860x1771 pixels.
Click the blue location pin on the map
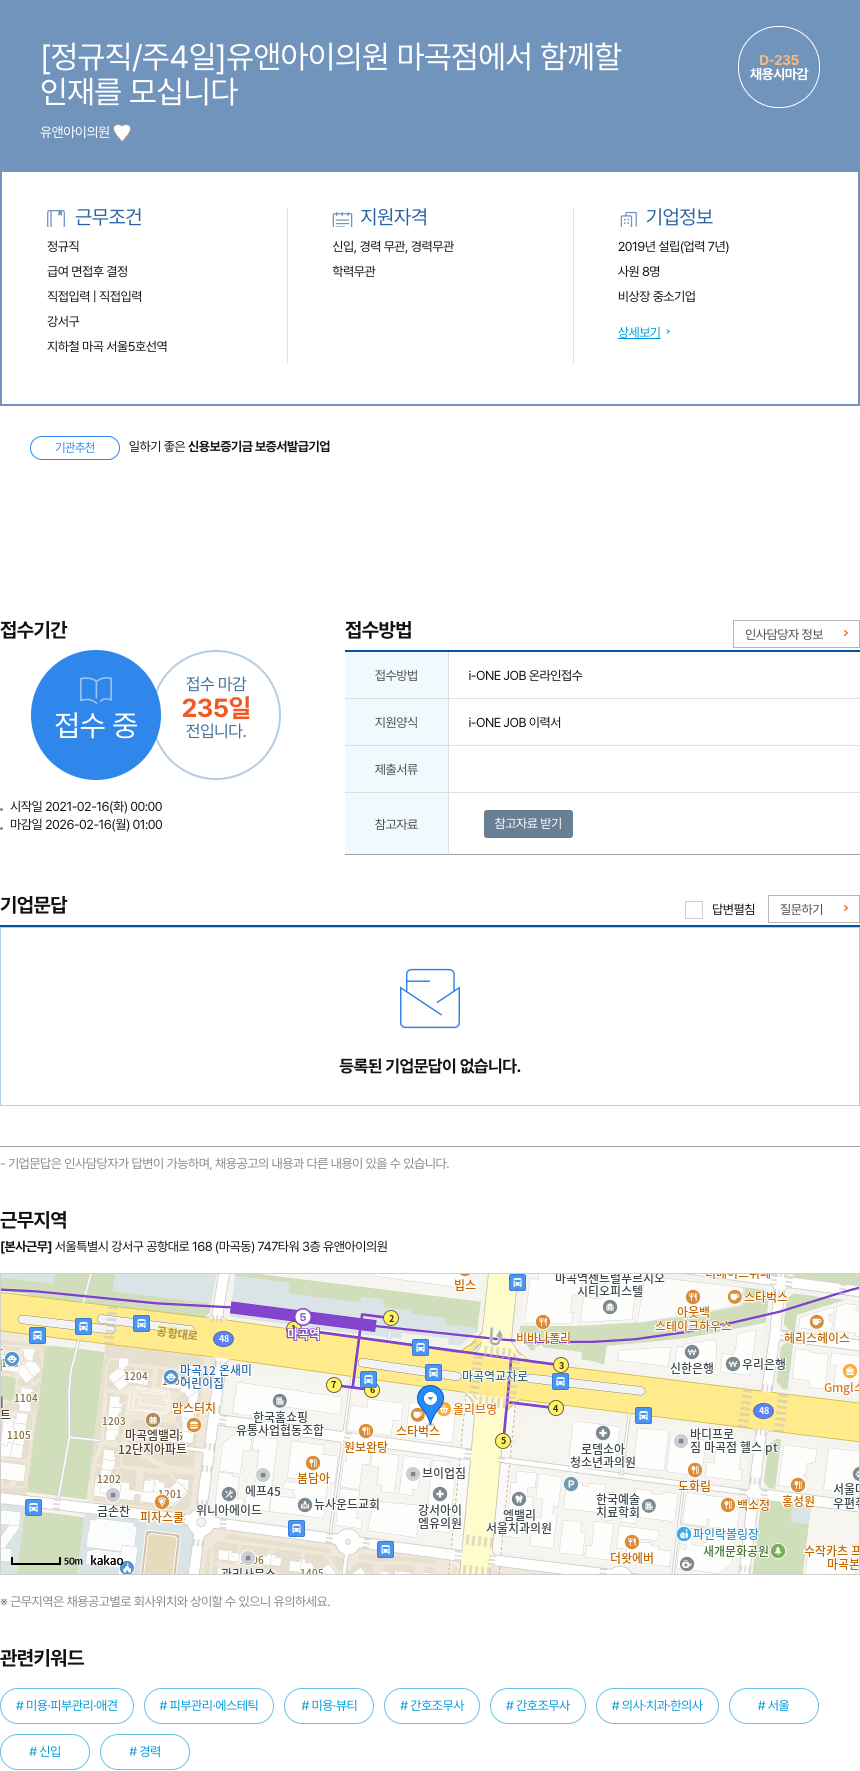point(430,1403)
